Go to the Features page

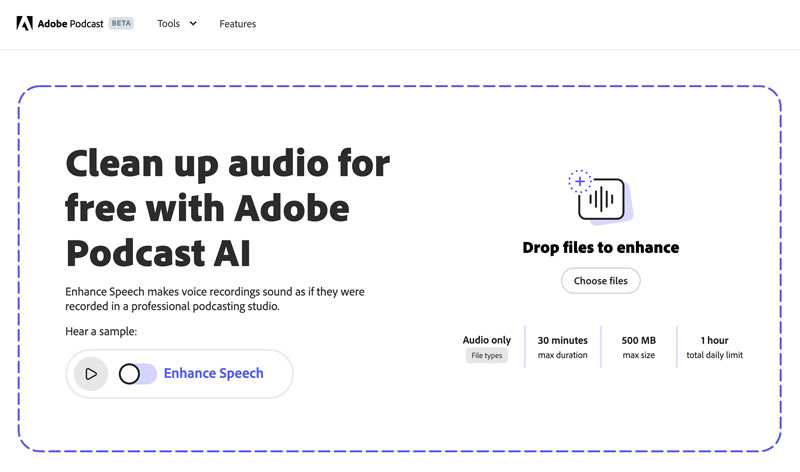238,24
